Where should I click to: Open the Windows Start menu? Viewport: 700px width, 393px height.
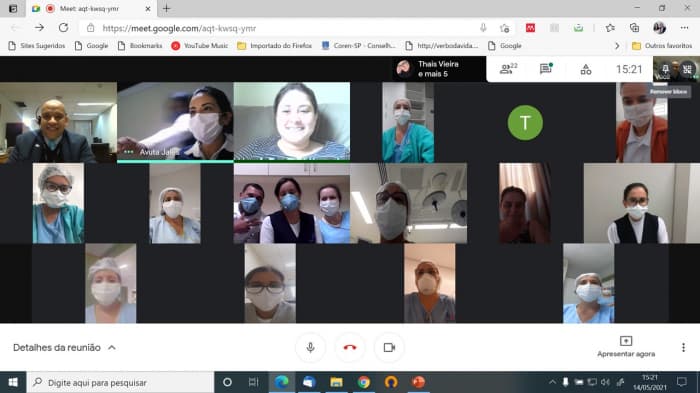(x=13, y=382)
